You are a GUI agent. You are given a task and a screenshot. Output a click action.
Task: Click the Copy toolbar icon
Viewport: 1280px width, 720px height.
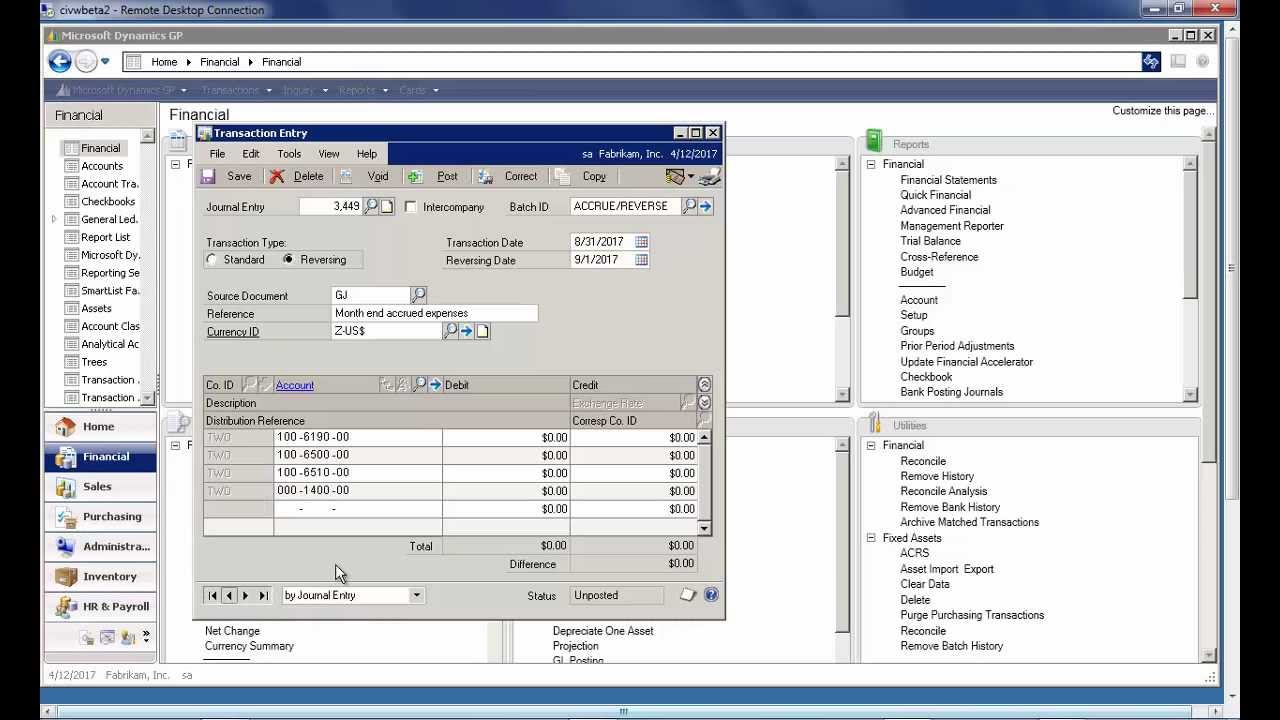coord(562,177)
